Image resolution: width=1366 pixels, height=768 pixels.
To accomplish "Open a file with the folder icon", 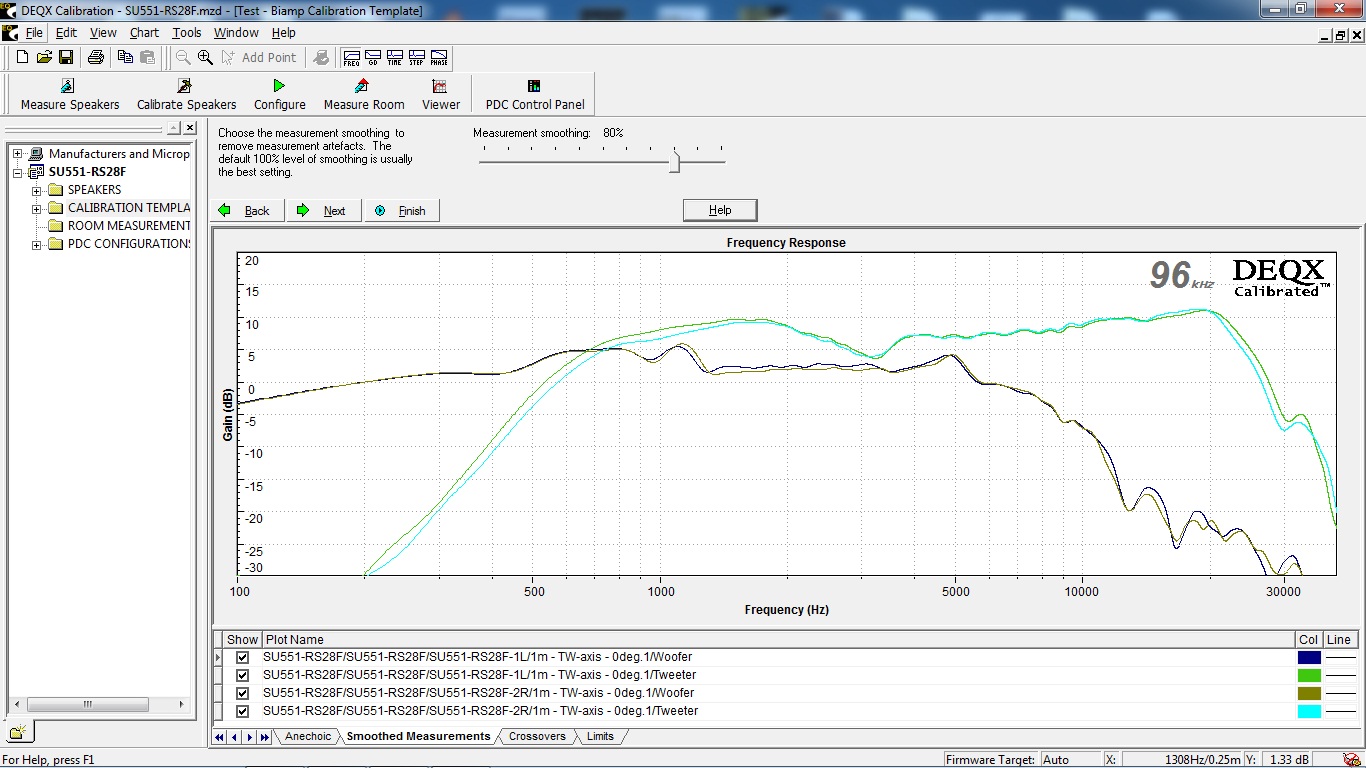I will (44, 58).
